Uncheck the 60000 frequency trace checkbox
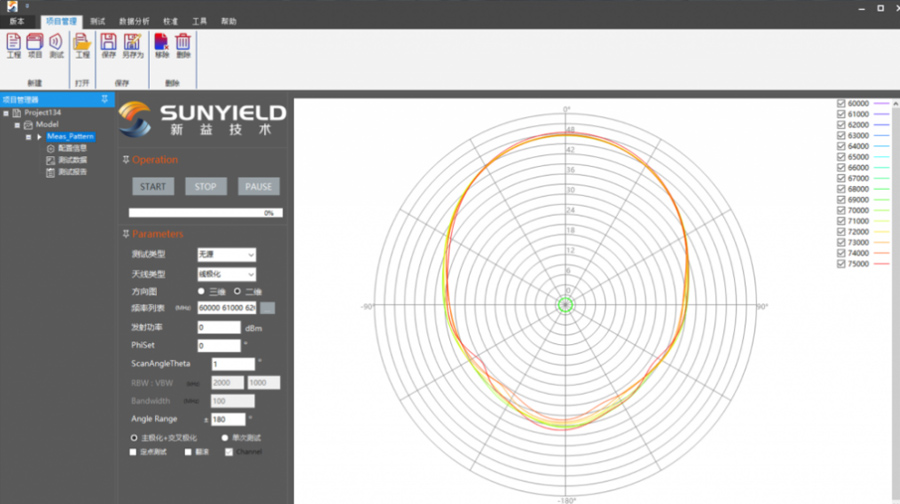Screen dimensions: 900x504 (x=840, y=103)
